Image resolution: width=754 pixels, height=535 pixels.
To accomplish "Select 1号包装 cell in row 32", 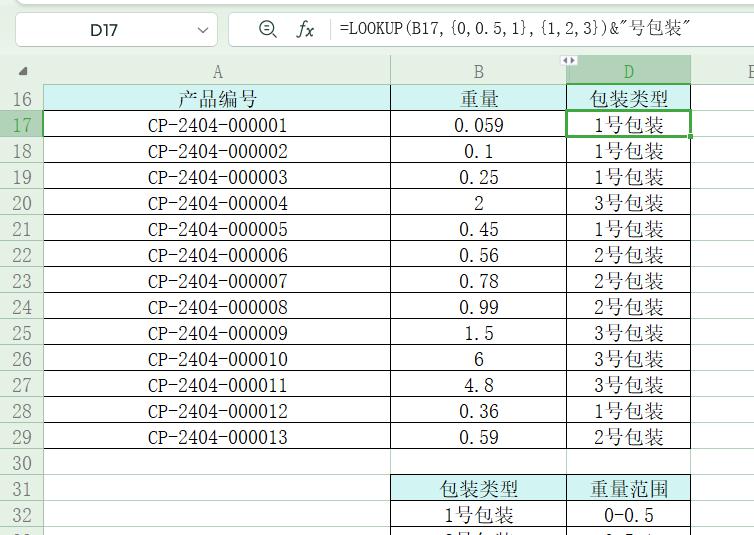I will point(478,514).
